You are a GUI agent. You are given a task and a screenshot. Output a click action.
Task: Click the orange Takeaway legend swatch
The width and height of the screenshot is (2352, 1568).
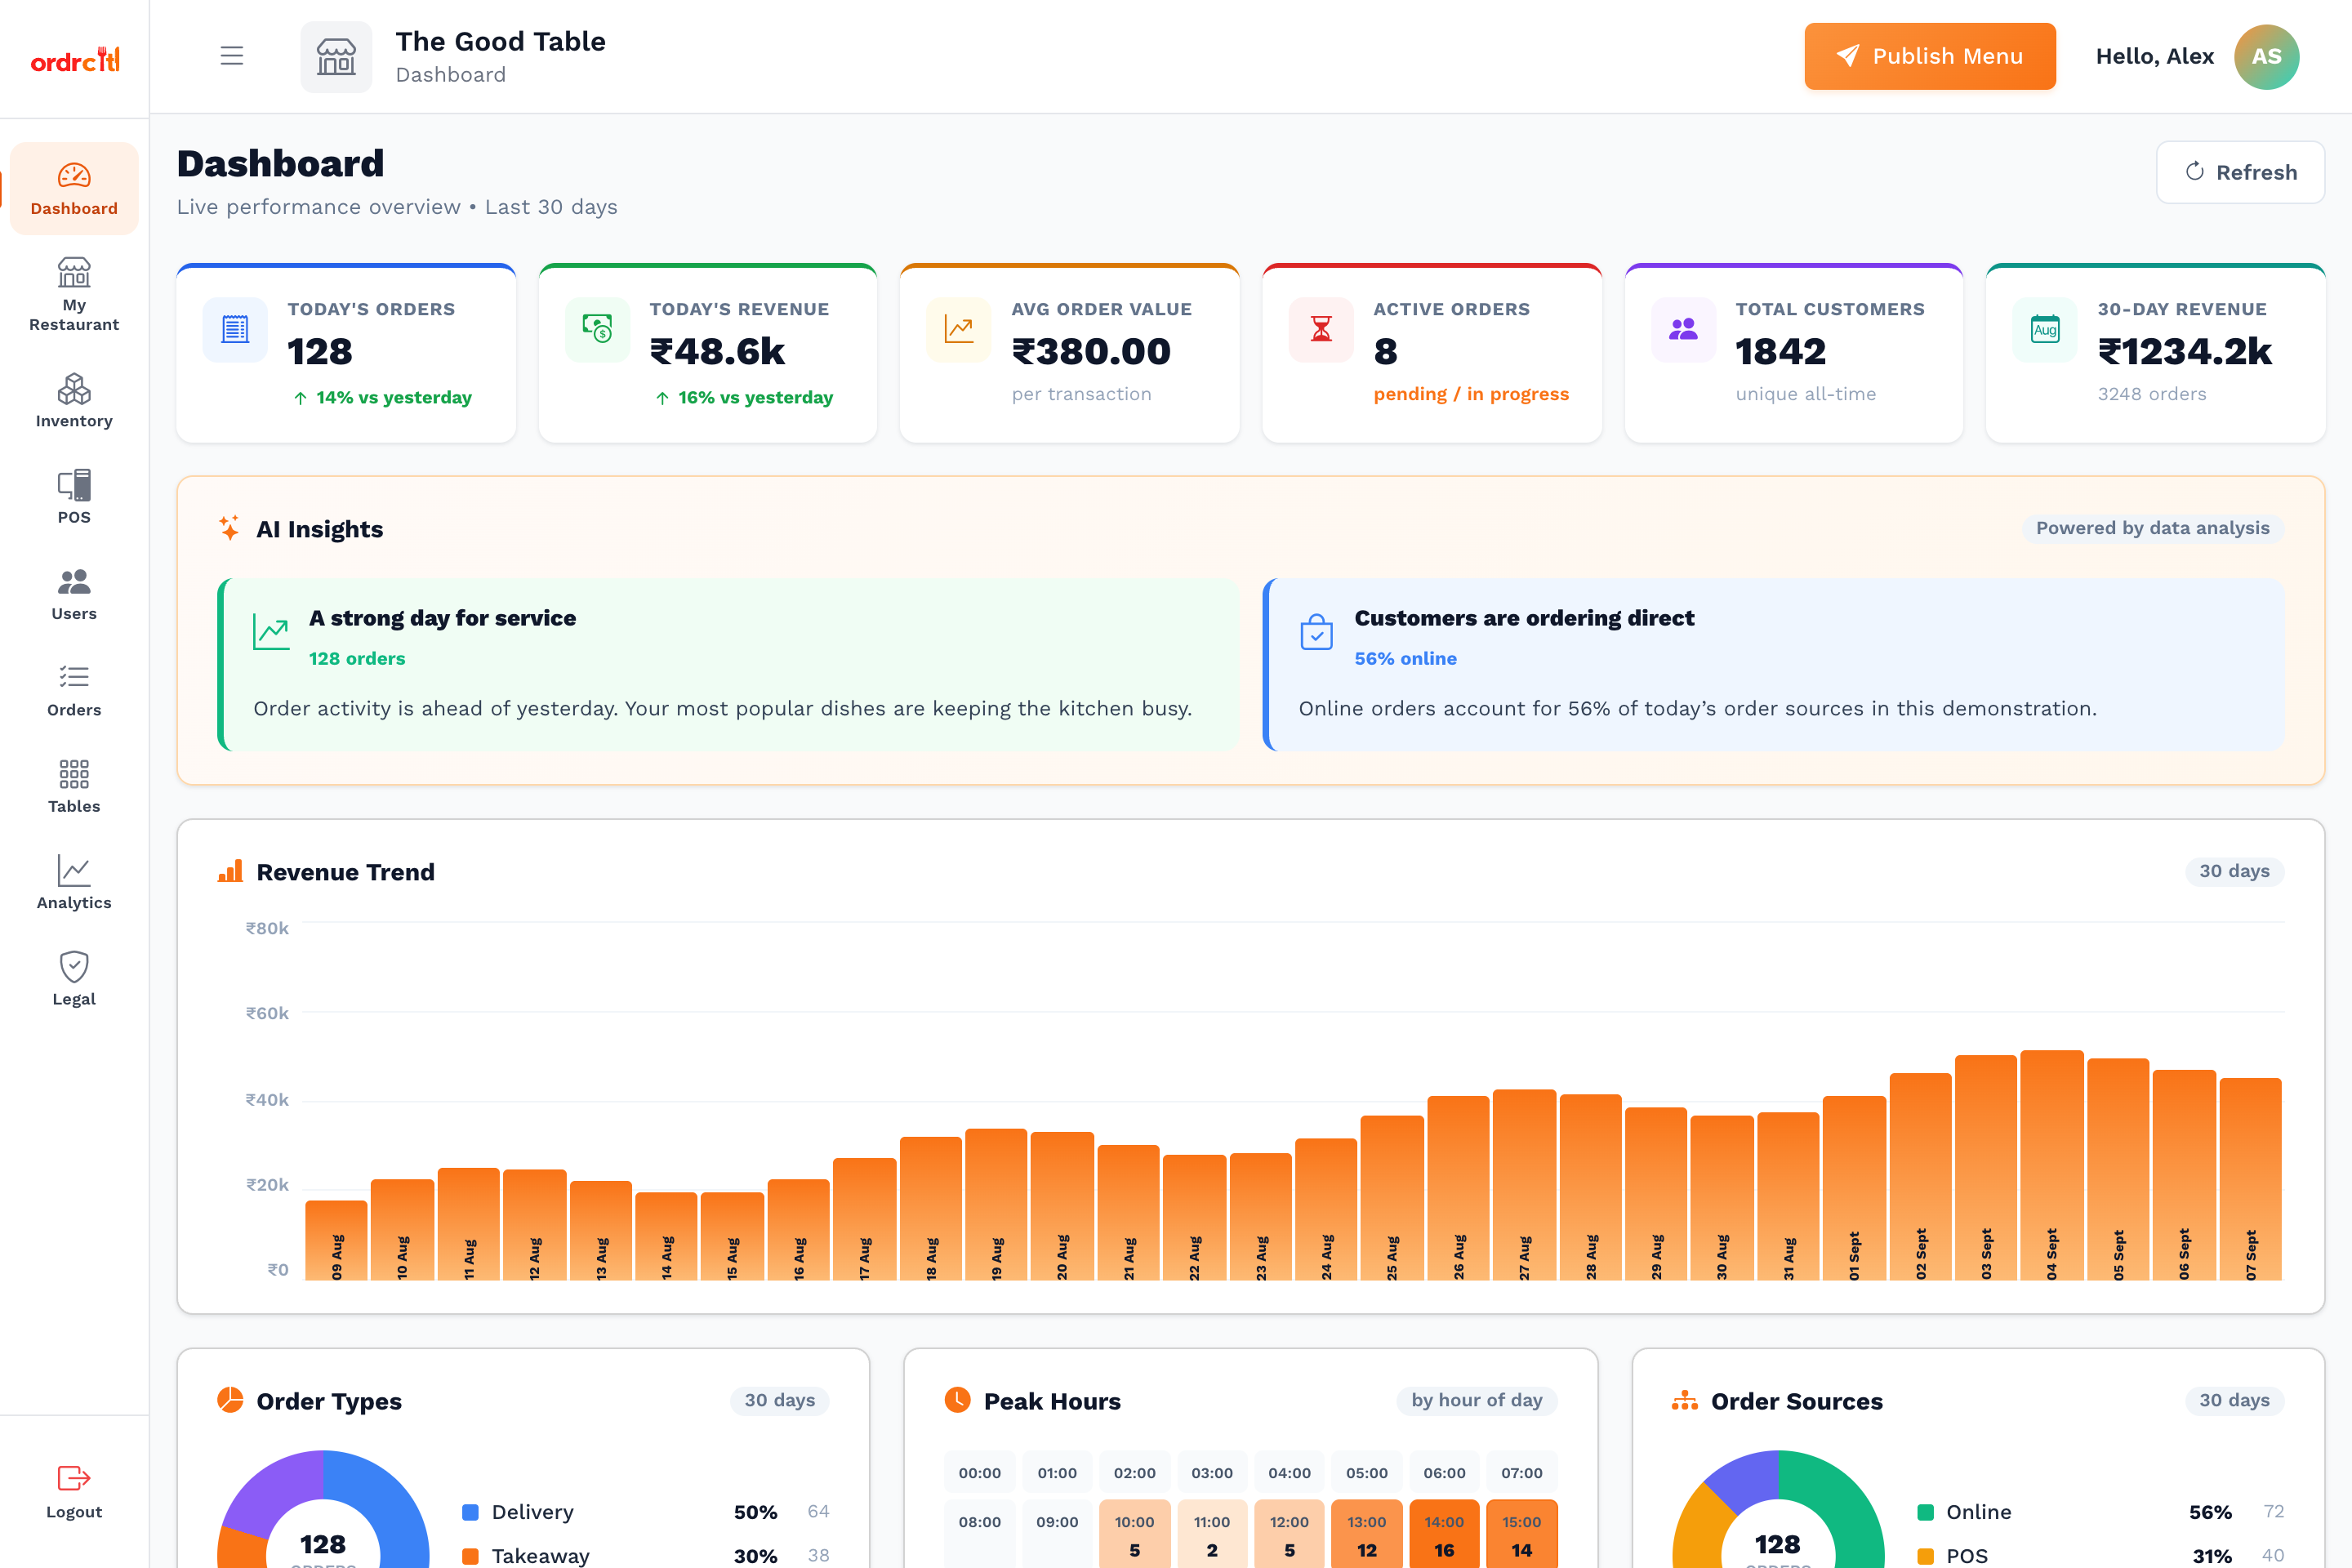click(x=470, y=1556)
